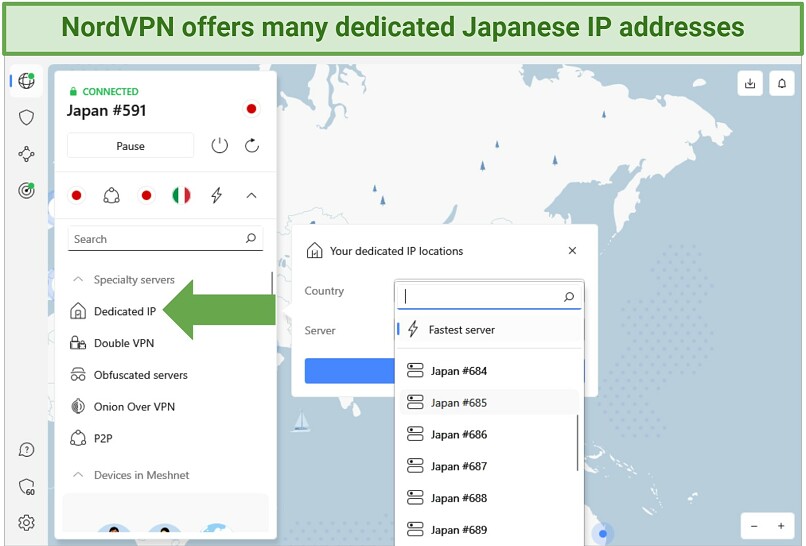Click the search magnifier in server list
Image resolution: width=806 pixels, height=546 pixels.
coord(250,238)
